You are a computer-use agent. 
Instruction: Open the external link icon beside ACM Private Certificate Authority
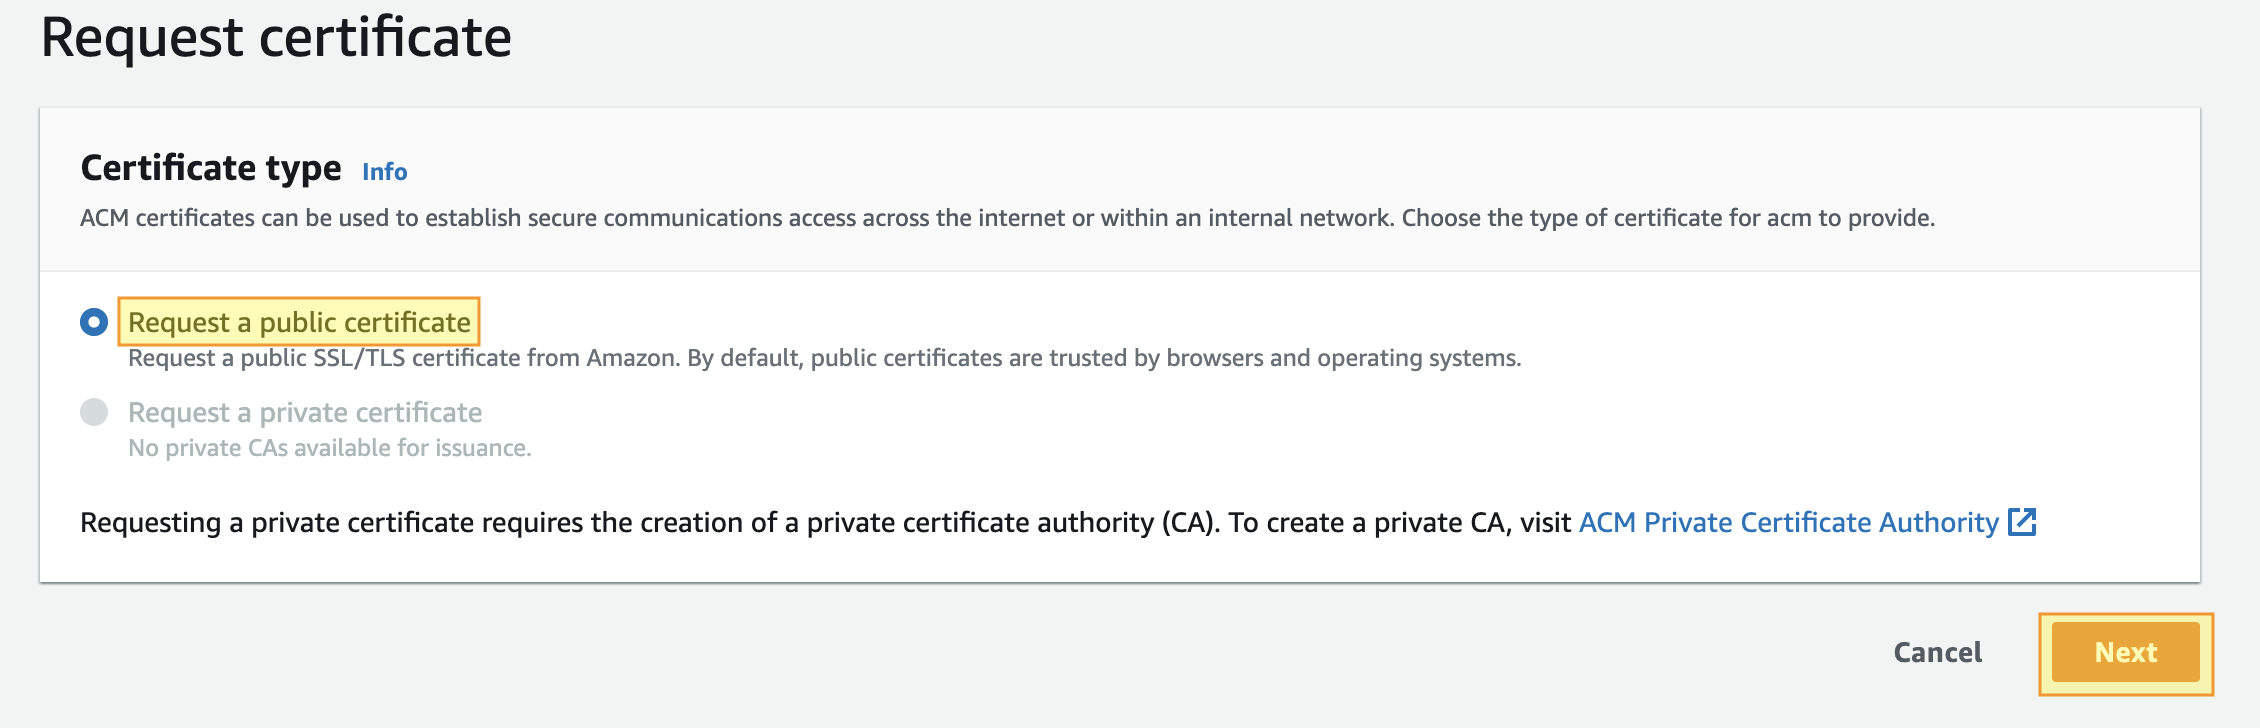tap(2022, 522)
